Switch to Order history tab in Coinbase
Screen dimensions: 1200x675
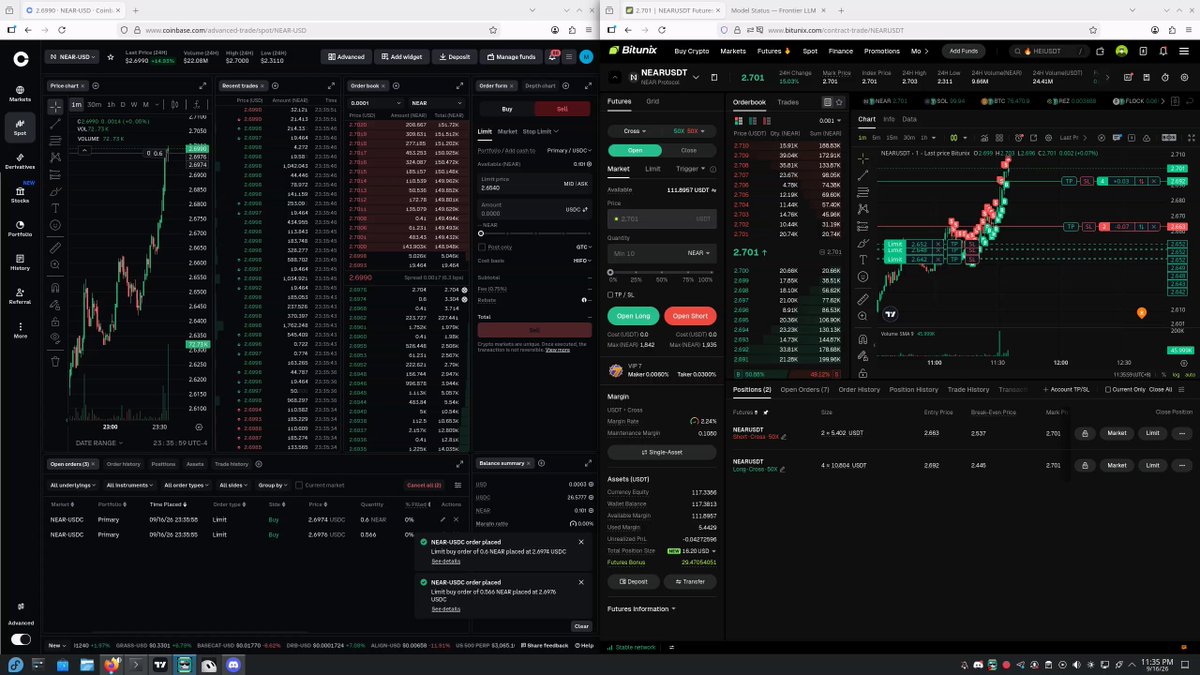[x=124, y=464]
